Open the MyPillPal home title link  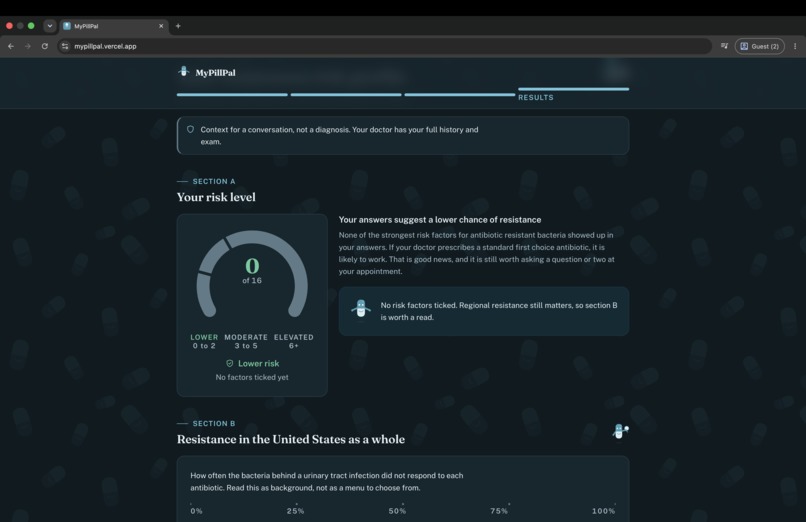215,73
